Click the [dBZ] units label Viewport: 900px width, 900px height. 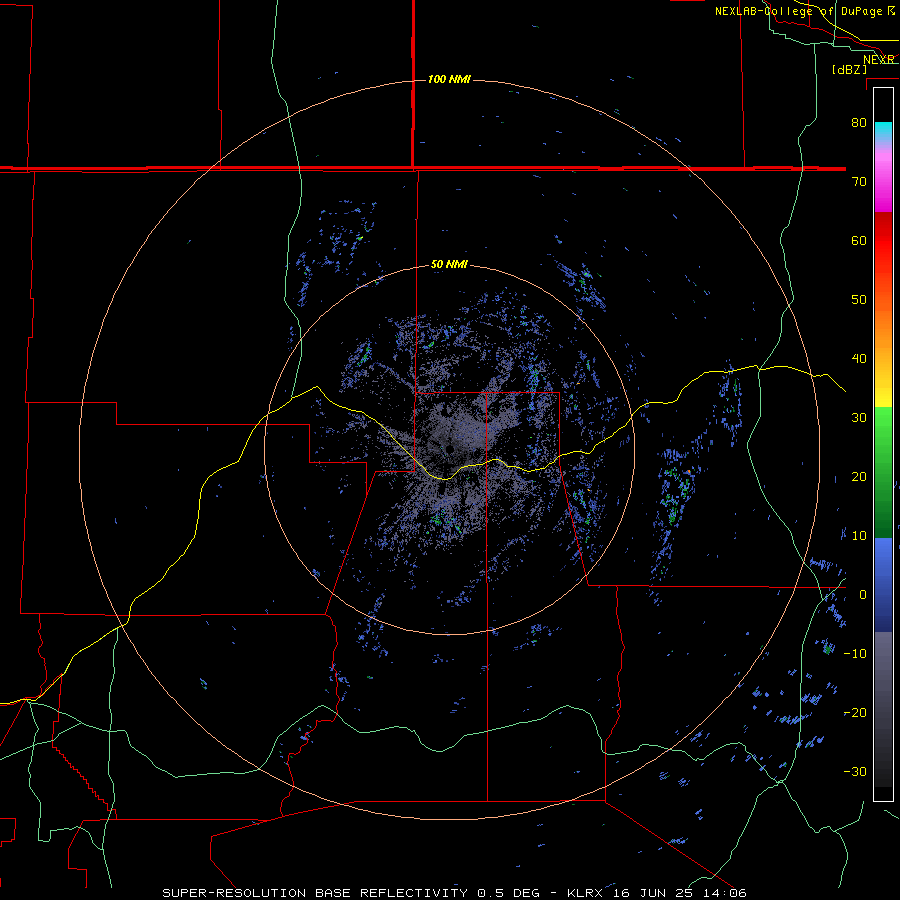849,69
